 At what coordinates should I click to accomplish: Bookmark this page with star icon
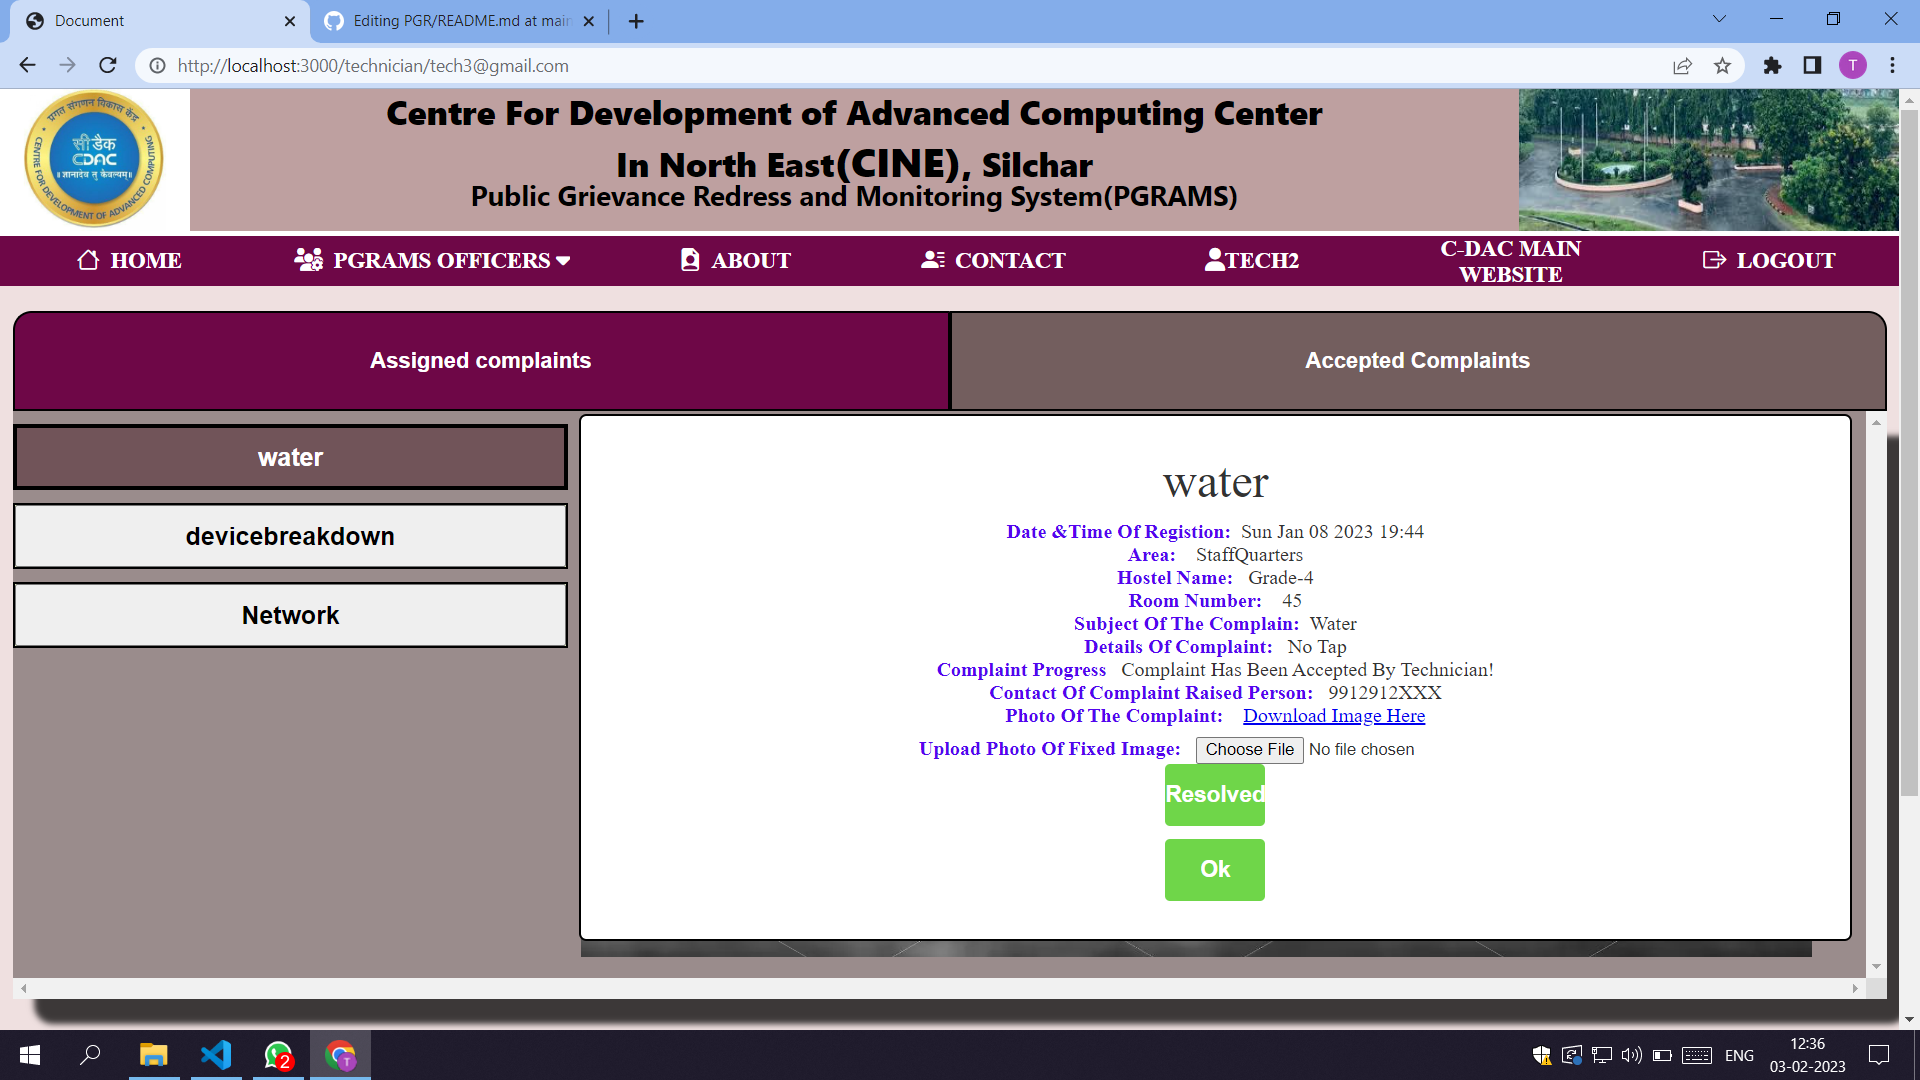point(1722,66)
